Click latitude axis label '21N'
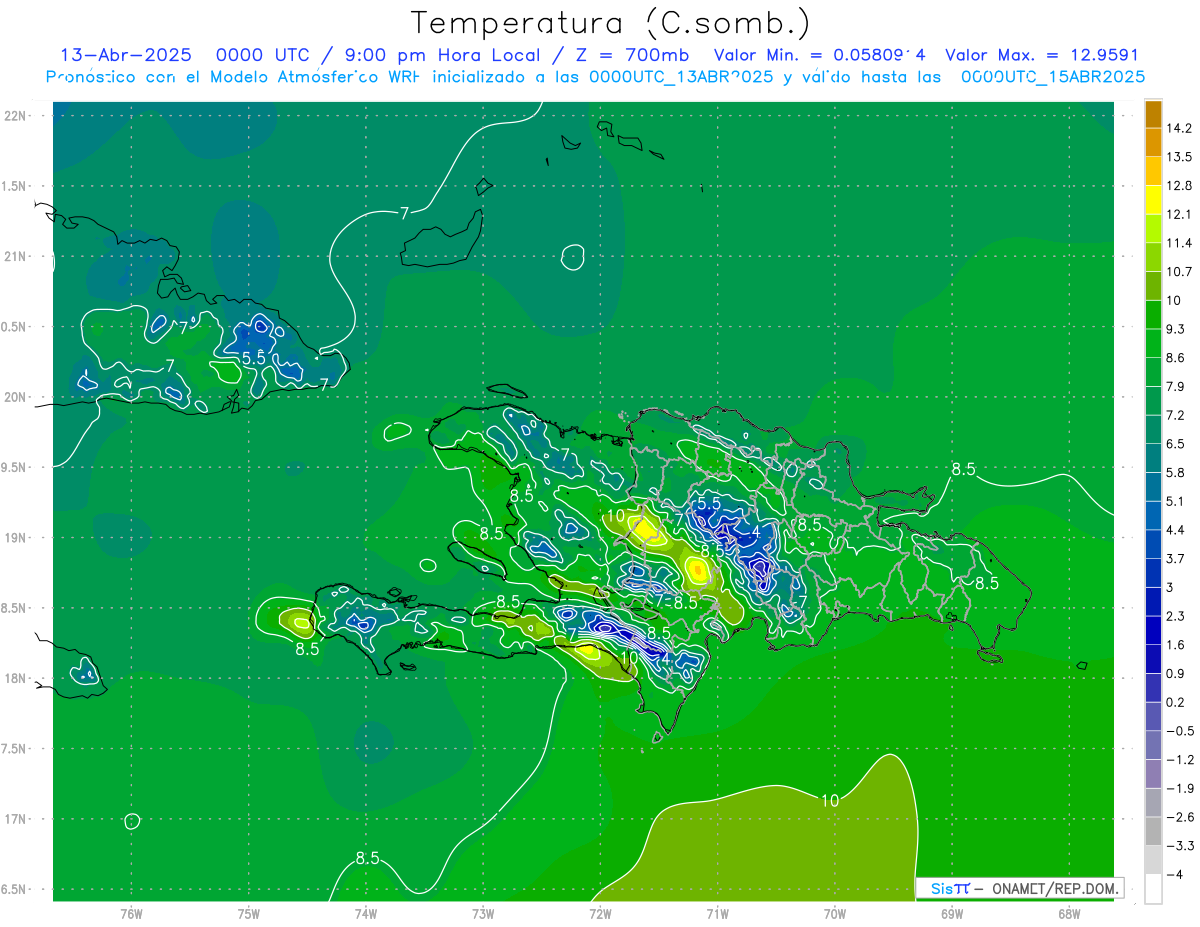 (x=15, y=256)
